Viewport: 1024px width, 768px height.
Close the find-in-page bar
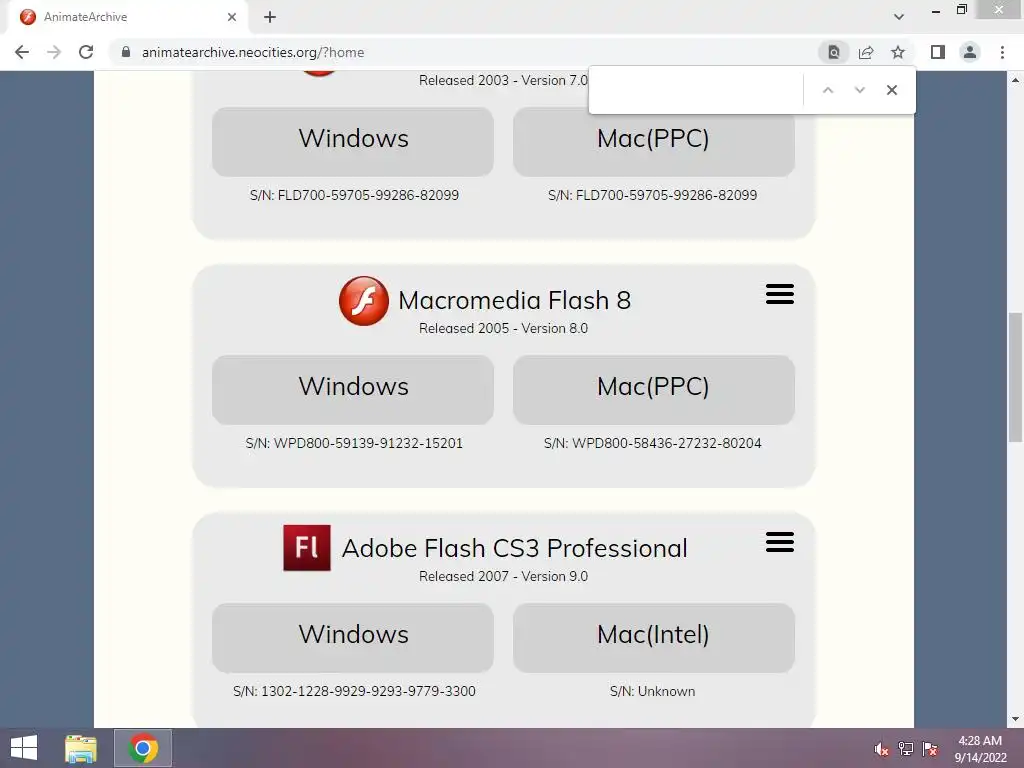tap(891, 90)
